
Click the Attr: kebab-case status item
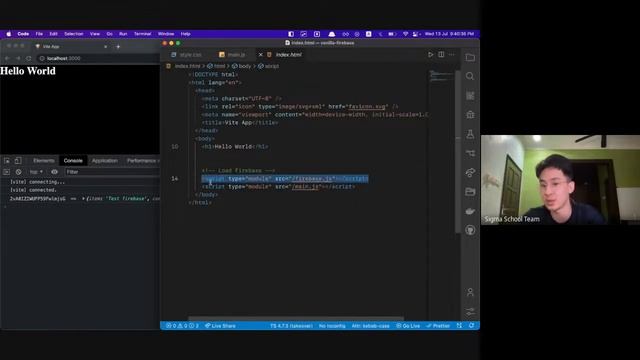tap(370, 326)
